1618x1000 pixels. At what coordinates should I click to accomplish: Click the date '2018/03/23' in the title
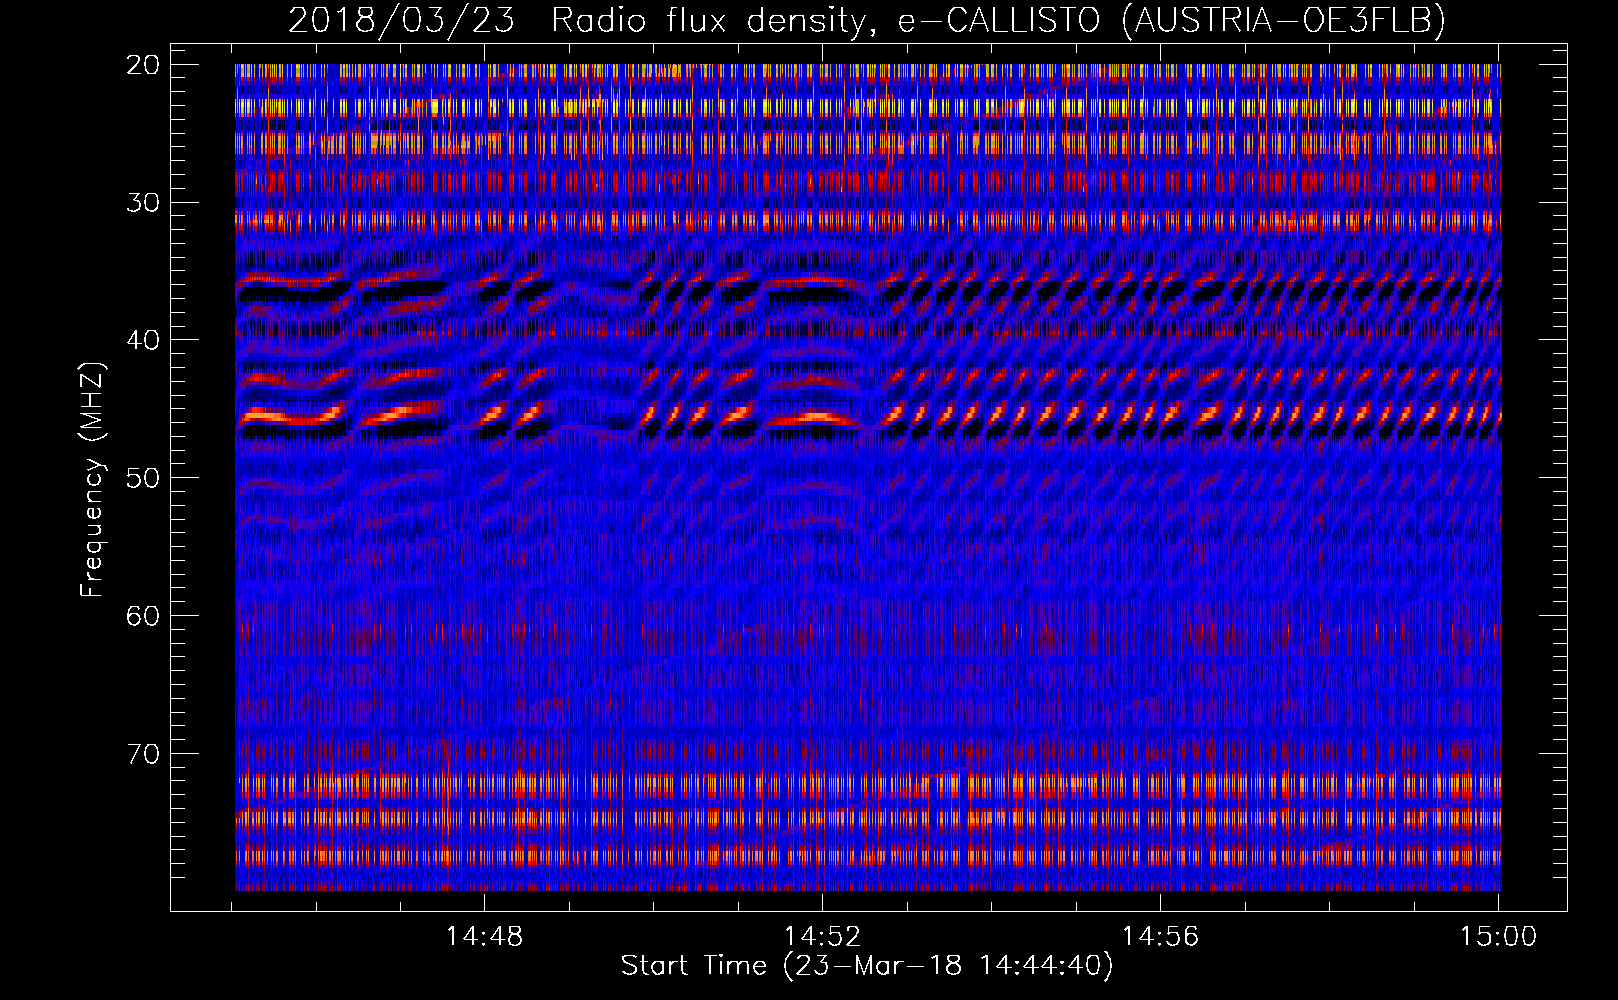coord(401,20)
